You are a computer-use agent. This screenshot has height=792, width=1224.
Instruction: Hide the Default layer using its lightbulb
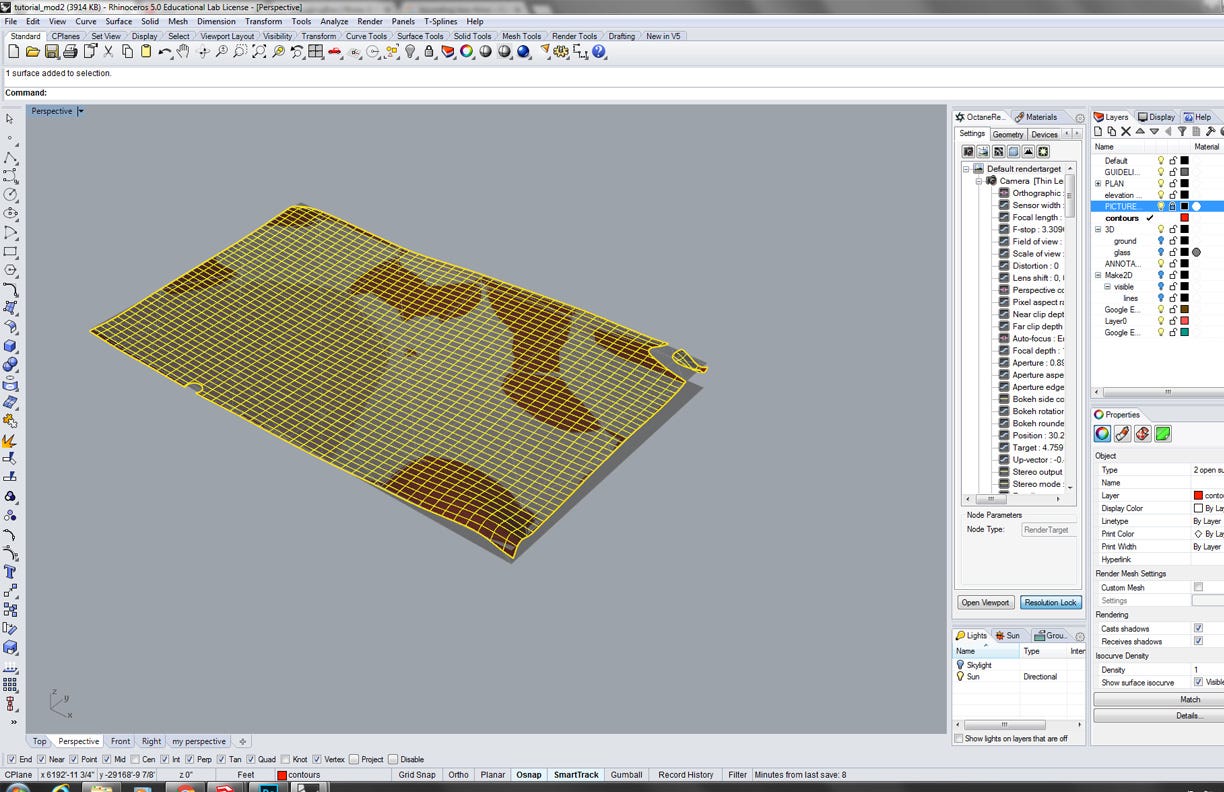tap(1161, 160)
